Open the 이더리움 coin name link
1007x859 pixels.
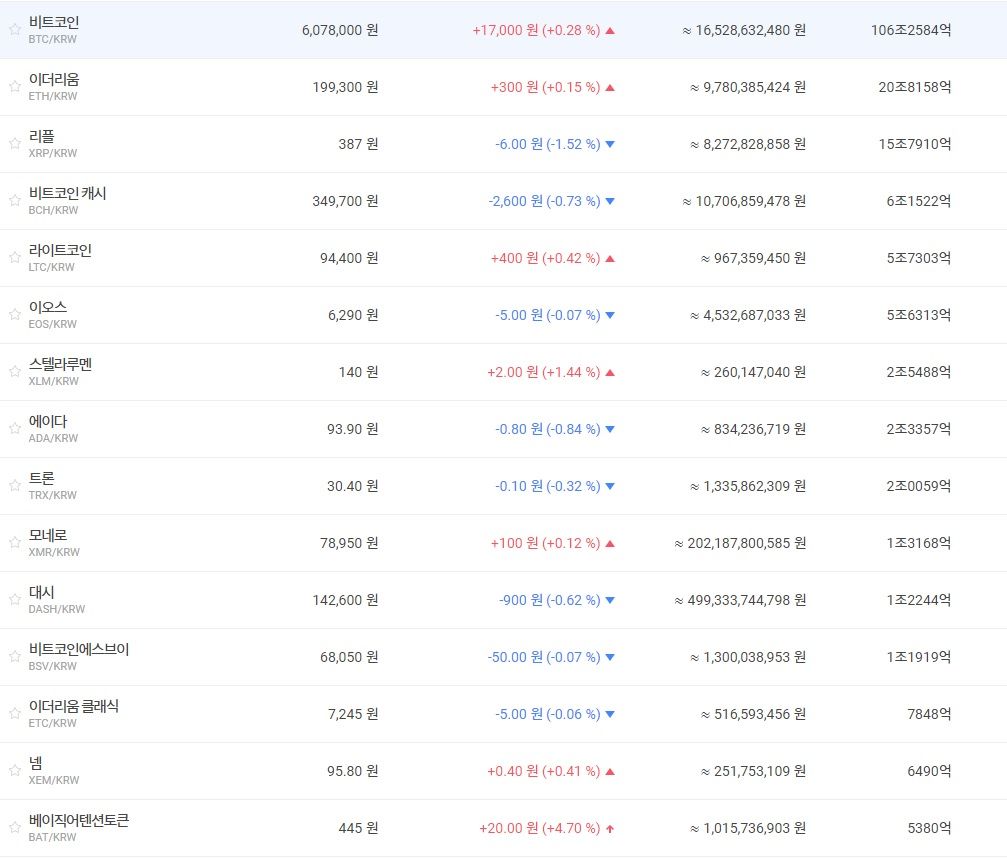[x=54, y=79]
